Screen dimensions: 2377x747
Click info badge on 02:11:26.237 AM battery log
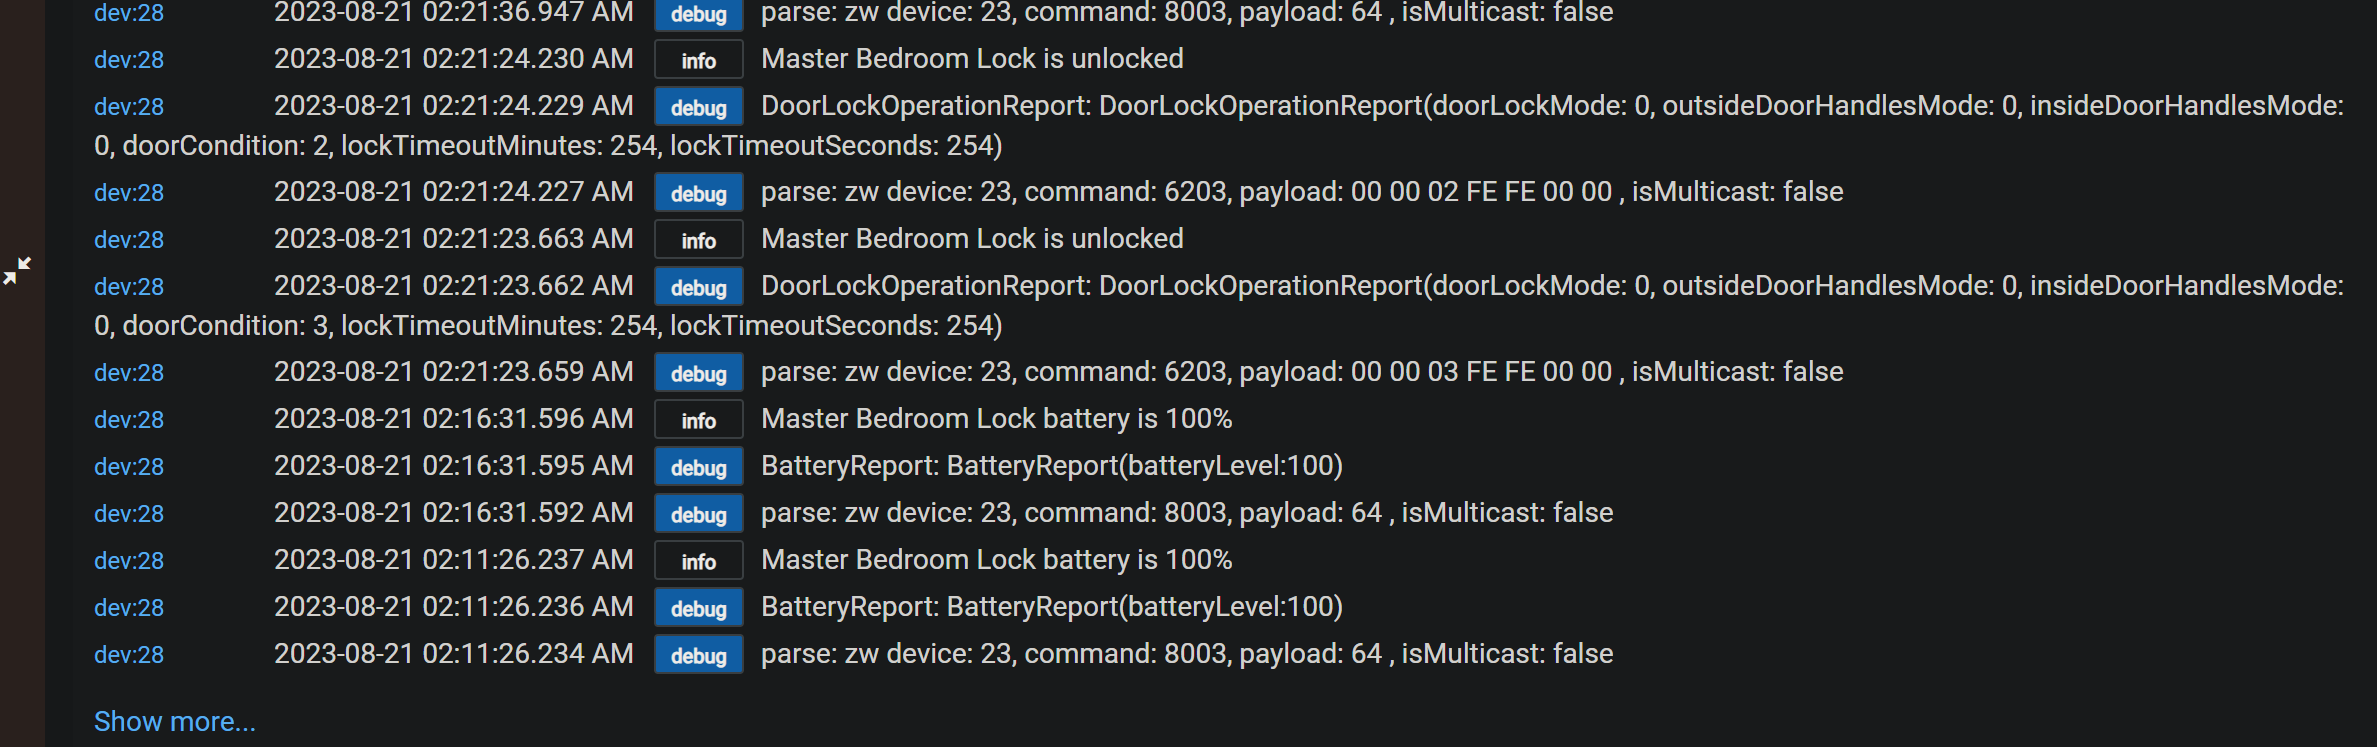(698, 561)
